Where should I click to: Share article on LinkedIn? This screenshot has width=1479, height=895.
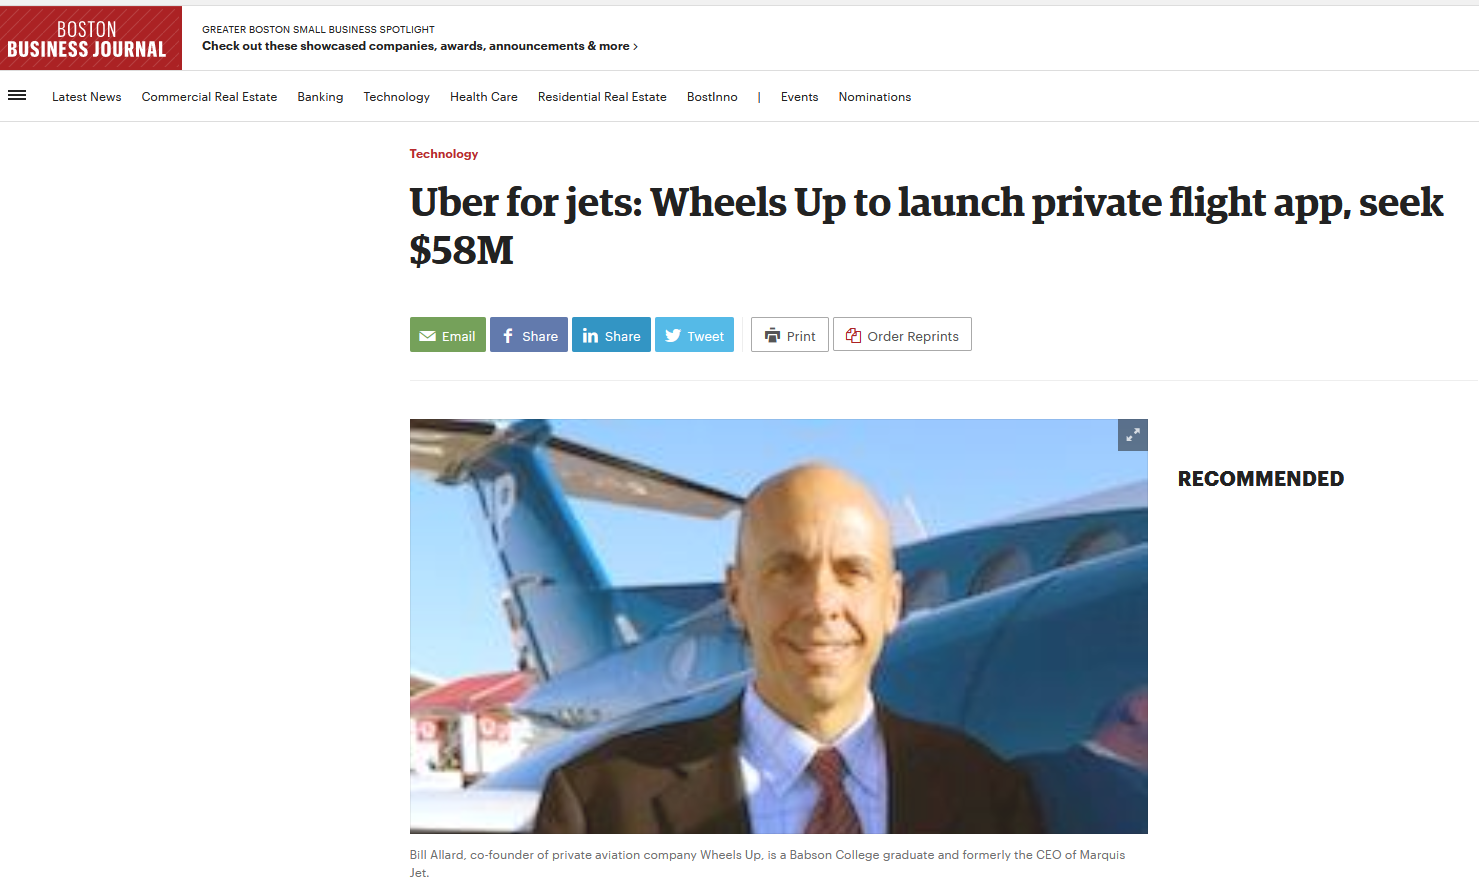611,335
